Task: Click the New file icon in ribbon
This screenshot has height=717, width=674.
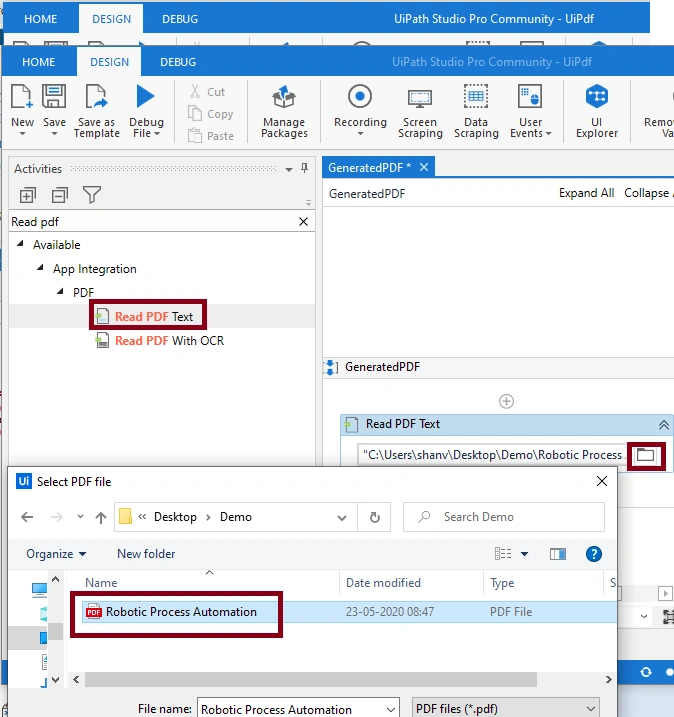Action: 22,97
